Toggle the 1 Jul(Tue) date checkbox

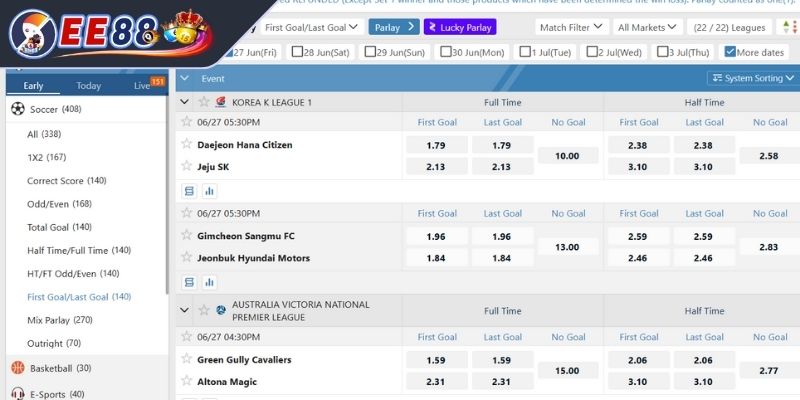tap(524, 52)
